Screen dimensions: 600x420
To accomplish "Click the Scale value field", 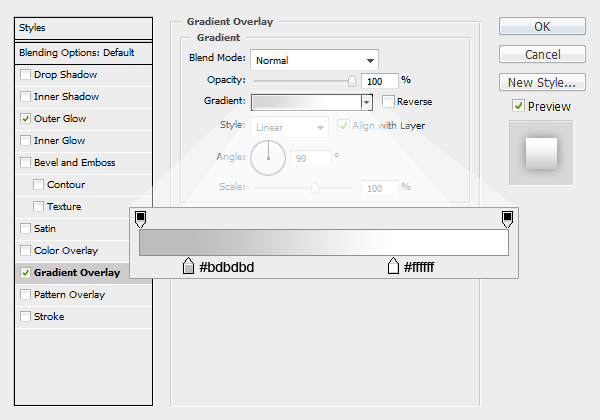I will pyautogui.click(x=380, y=188).
